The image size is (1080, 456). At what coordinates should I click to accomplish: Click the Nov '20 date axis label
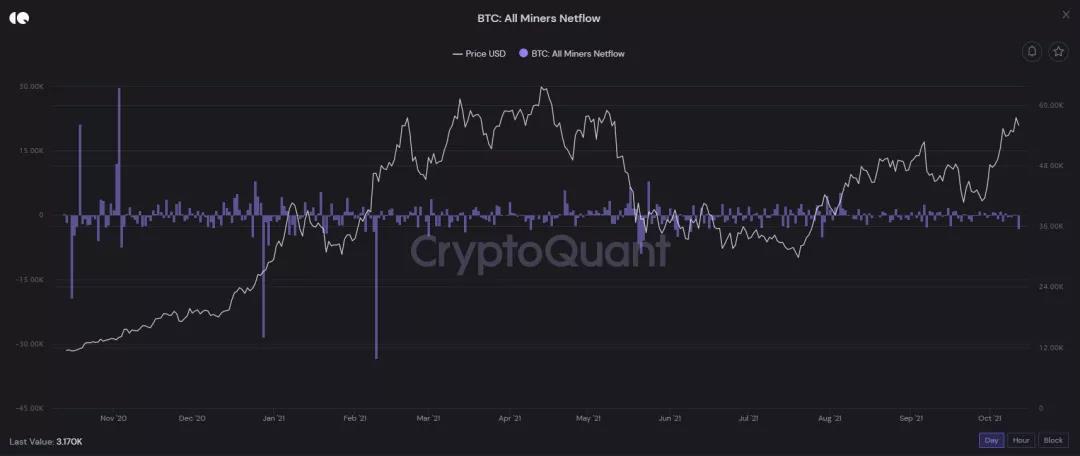pyautogui.click(x=113, y=419)
